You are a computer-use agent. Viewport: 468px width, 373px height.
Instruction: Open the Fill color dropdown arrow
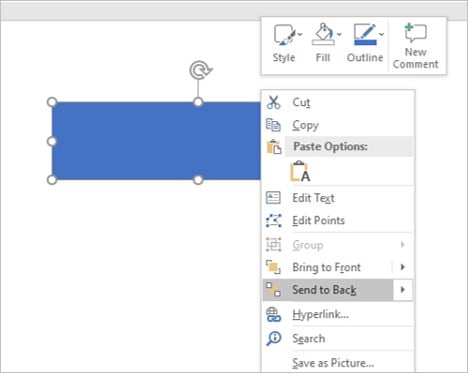pyautogui.click(x=339, y=34)
